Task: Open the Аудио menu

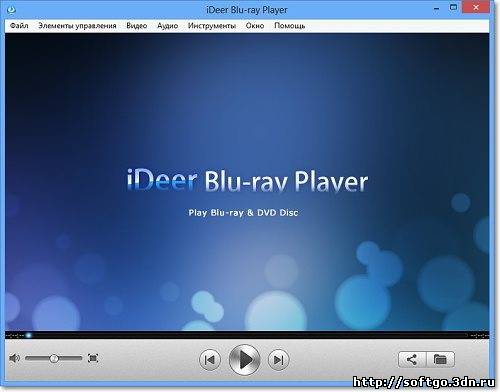Action: (167, 26)
